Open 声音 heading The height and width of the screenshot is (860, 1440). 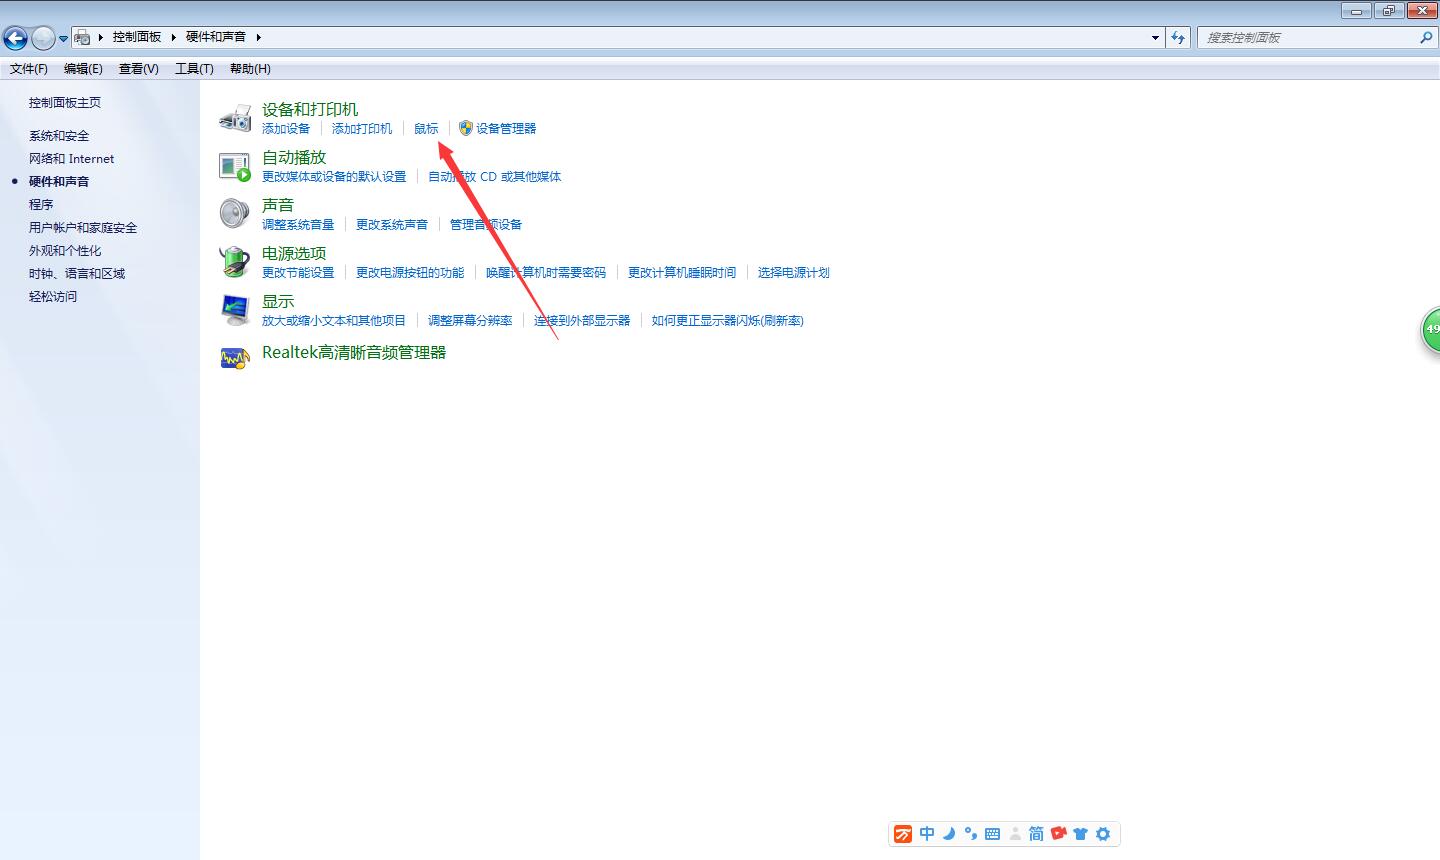278,205
